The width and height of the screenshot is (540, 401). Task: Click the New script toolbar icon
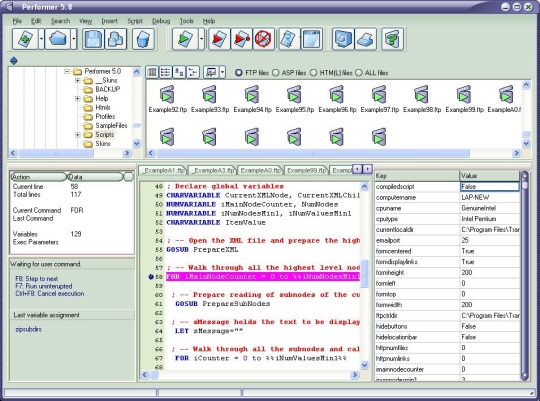tap(25, 39)
